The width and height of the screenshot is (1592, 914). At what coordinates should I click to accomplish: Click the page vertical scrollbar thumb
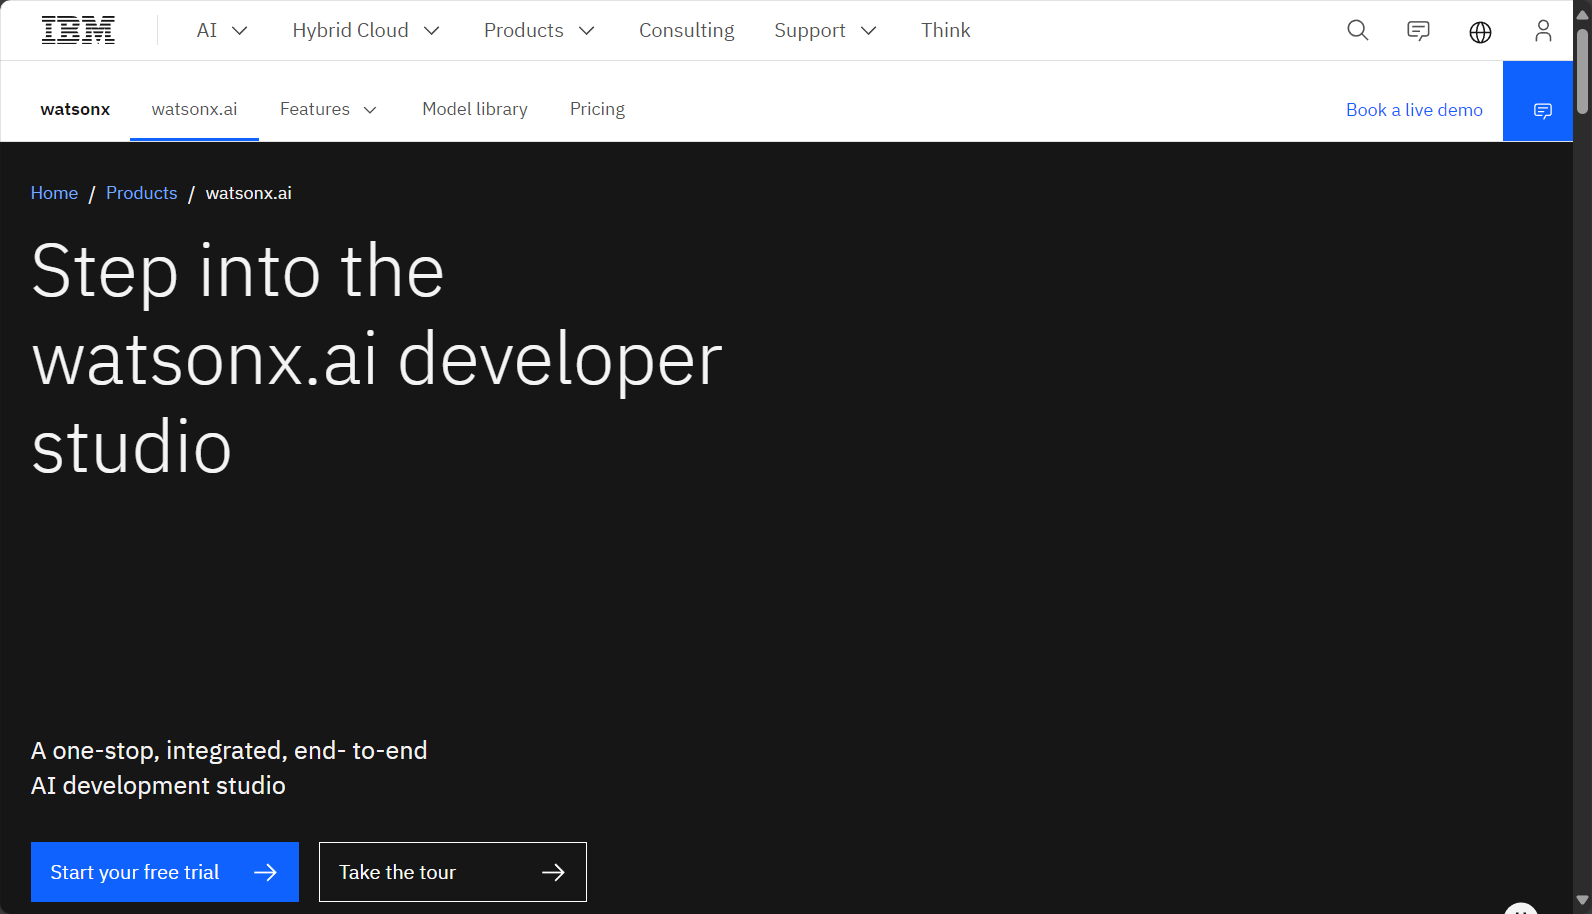click(1582, 70)
